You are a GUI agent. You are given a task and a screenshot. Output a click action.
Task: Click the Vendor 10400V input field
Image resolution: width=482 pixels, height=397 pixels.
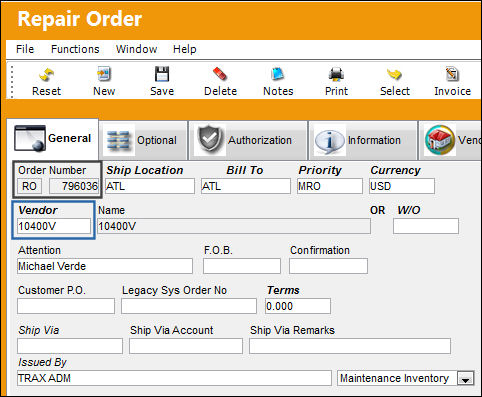coord(54,226)
